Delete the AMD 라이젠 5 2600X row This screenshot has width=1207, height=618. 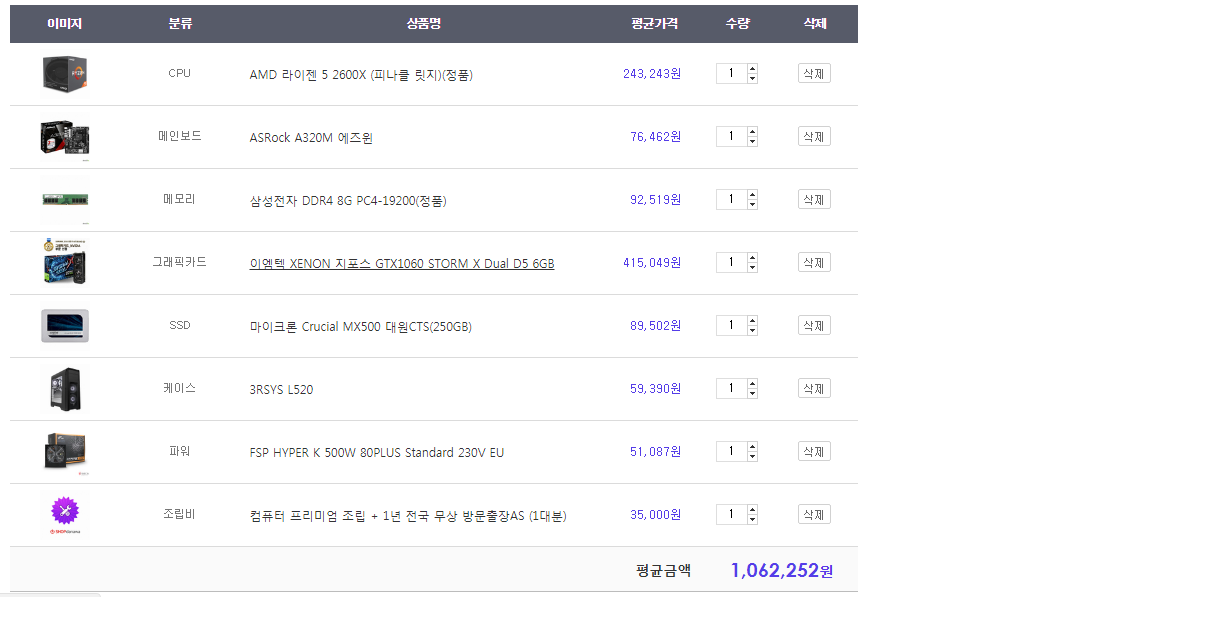814,73
